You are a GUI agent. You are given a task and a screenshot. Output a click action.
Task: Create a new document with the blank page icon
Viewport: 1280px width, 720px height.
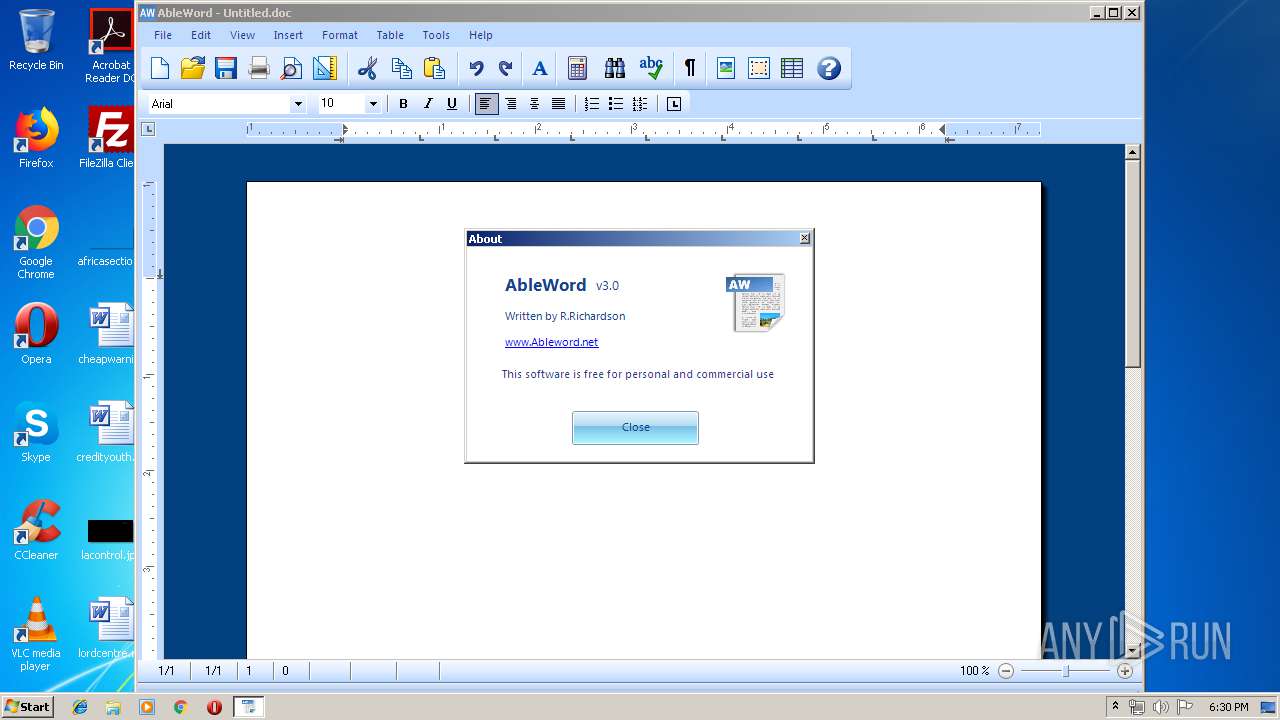(160, 68)
